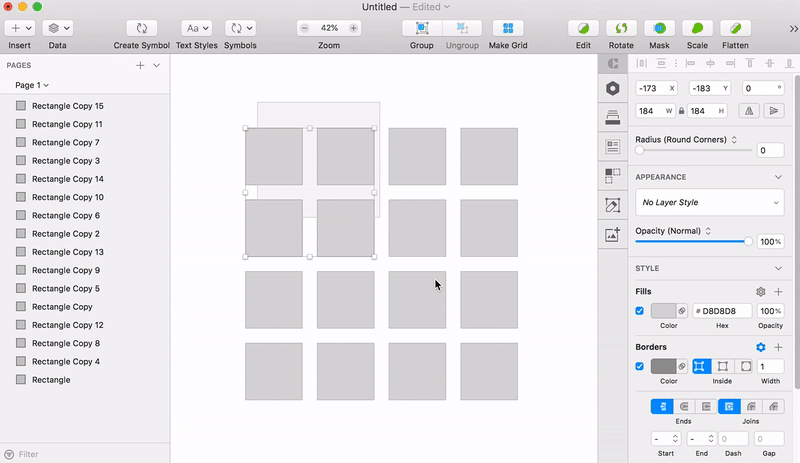Adjust the layer Opacity slider
Screen dimensions: 800x463
point(748,241)
